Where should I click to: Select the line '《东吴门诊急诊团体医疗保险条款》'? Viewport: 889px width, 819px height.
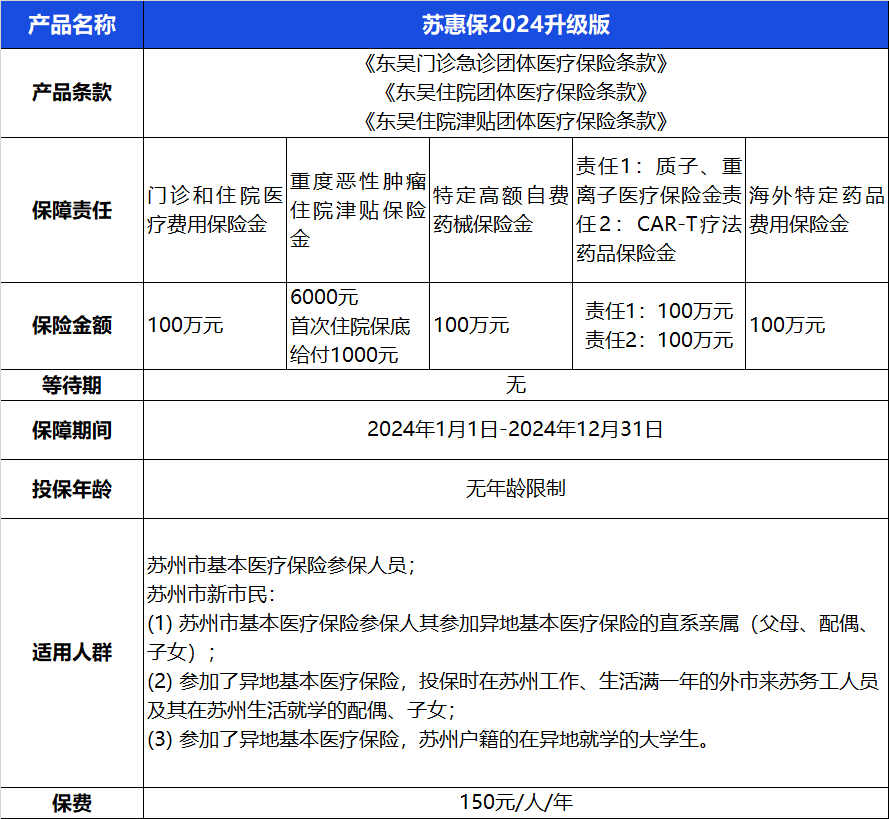click(516, 63)
